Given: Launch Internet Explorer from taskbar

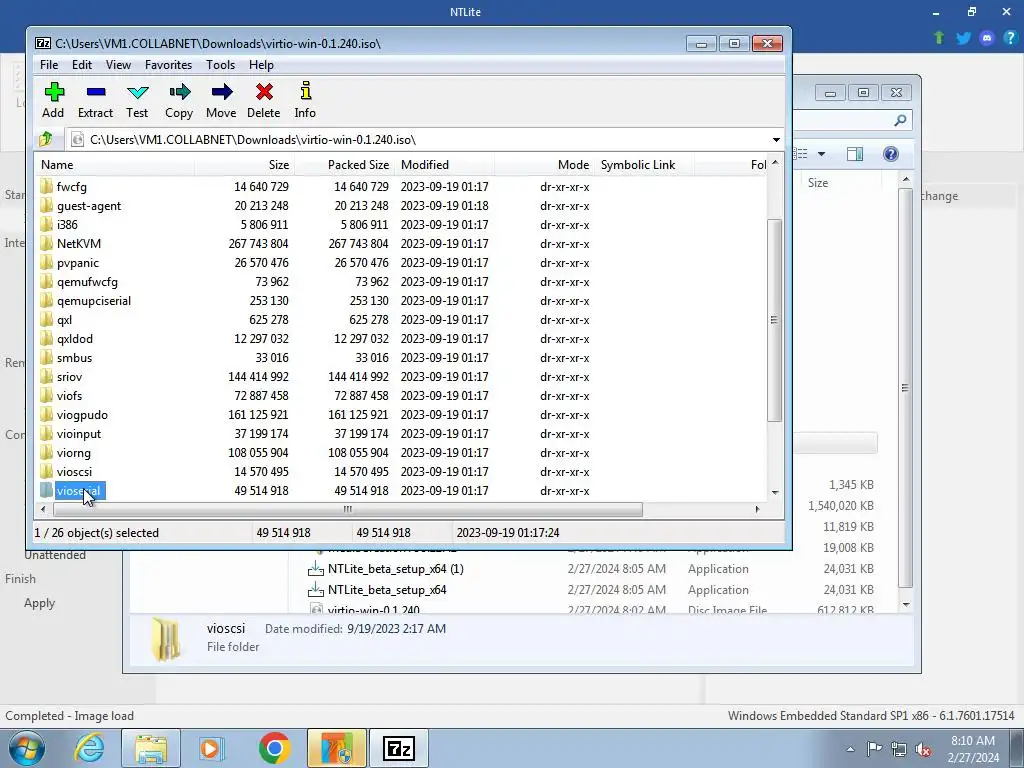Looking at the screenshot, I should coord(89,748).
